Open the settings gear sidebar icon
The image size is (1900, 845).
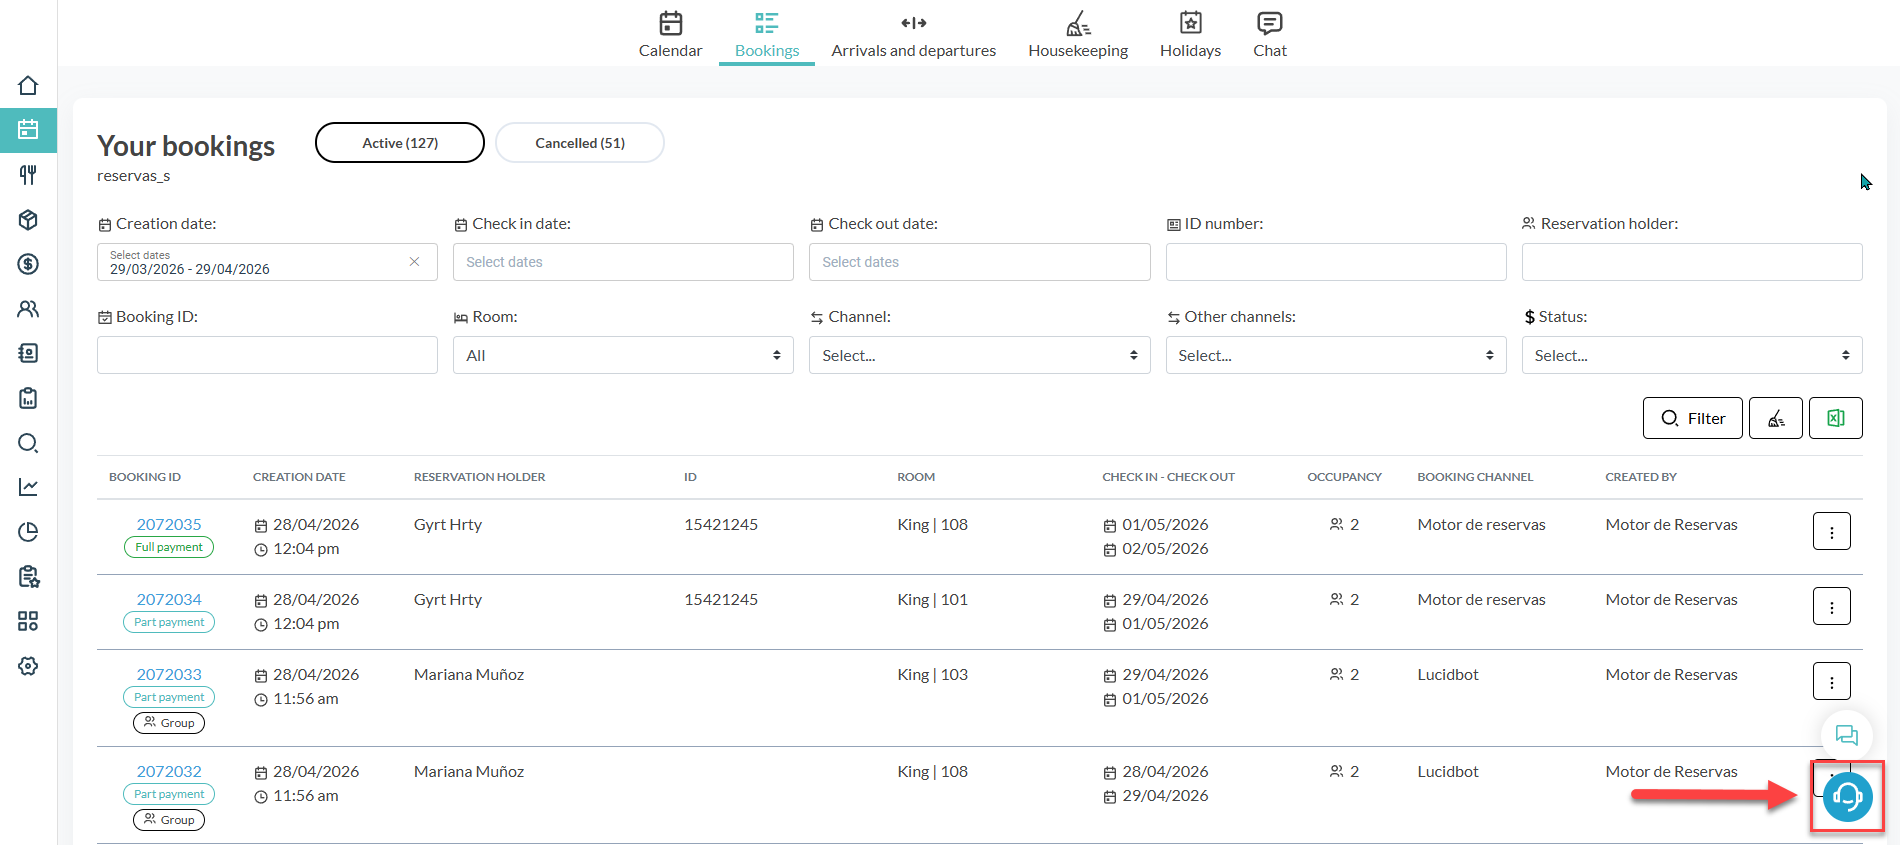pyautogui.click(x=28, y=666)
